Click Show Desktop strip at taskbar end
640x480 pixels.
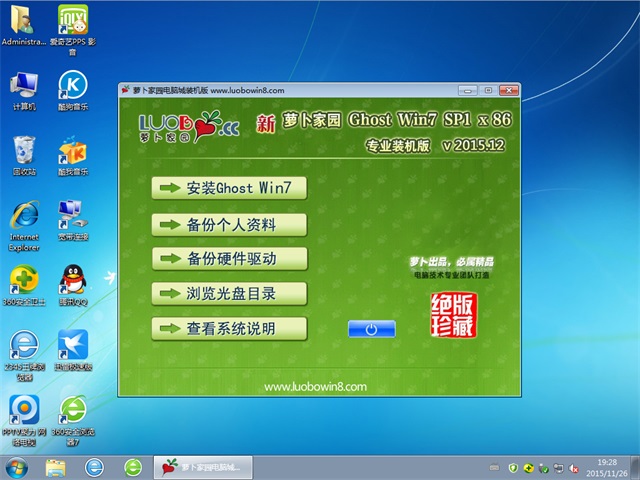635,468
